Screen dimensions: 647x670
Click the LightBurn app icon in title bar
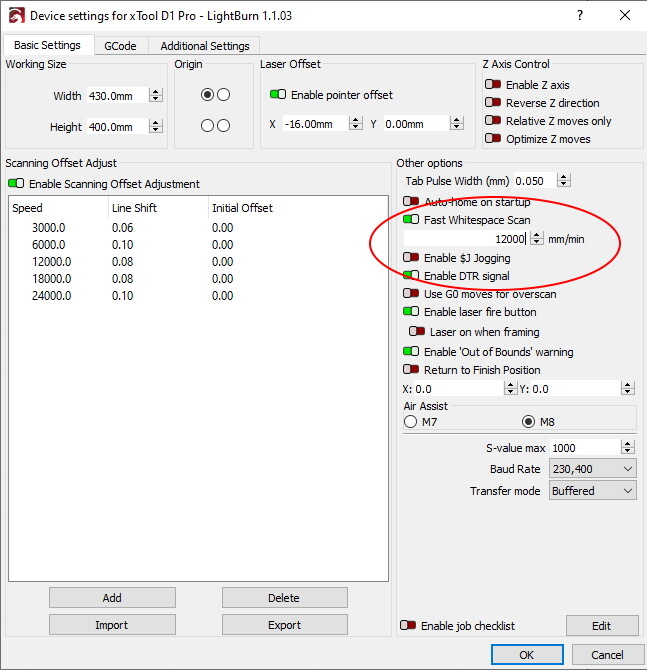click(17, 16)
